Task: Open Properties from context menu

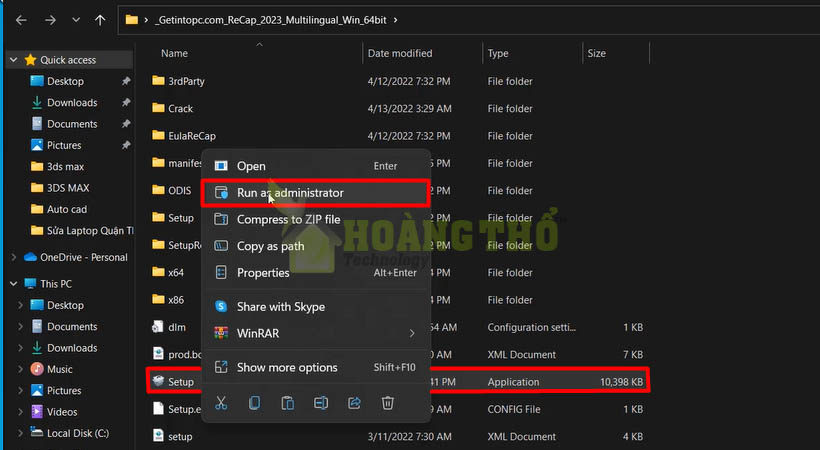Action: (x=315, y=273)
